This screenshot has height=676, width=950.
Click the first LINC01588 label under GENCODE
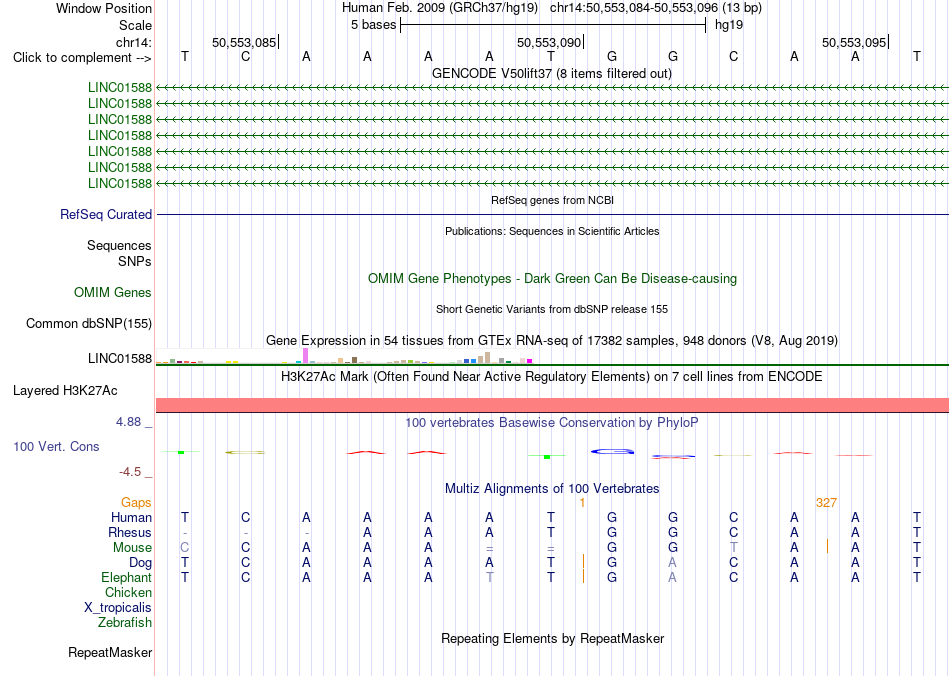click(x=119, y=87)
